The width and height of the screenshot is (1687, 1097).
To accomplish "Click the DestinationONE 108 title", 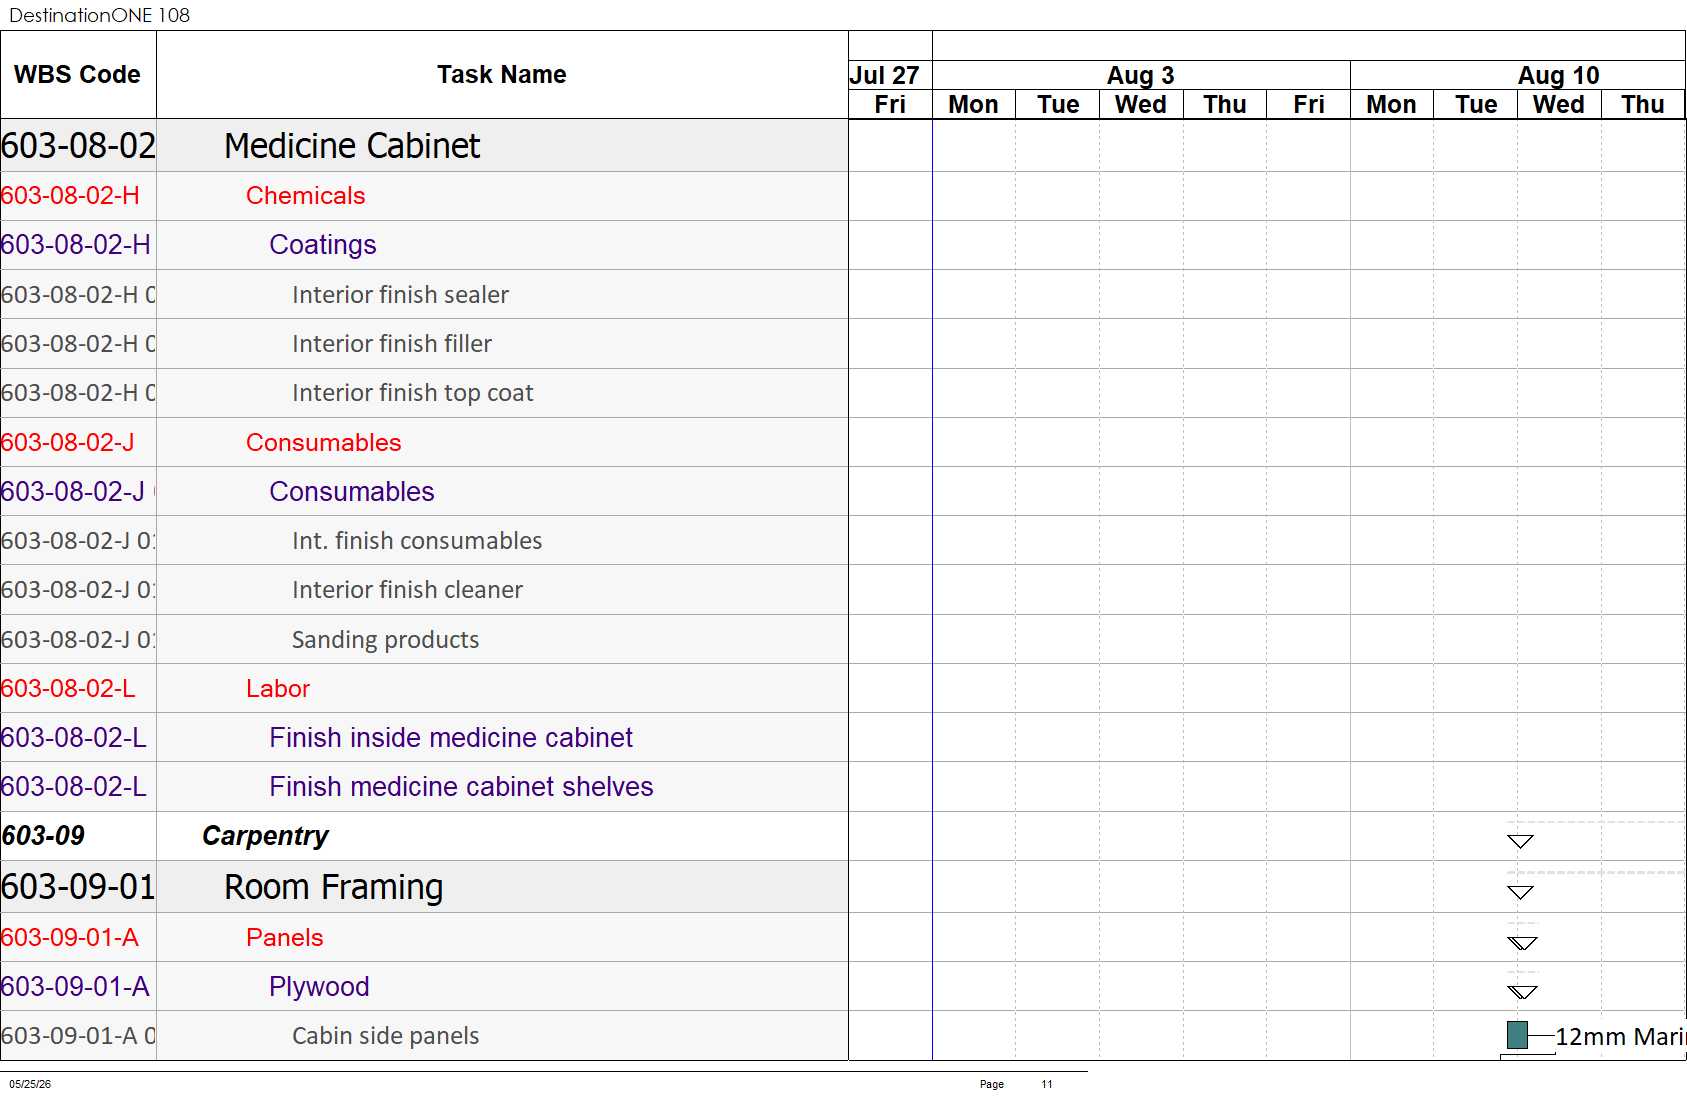I will (x=99, y=15).
